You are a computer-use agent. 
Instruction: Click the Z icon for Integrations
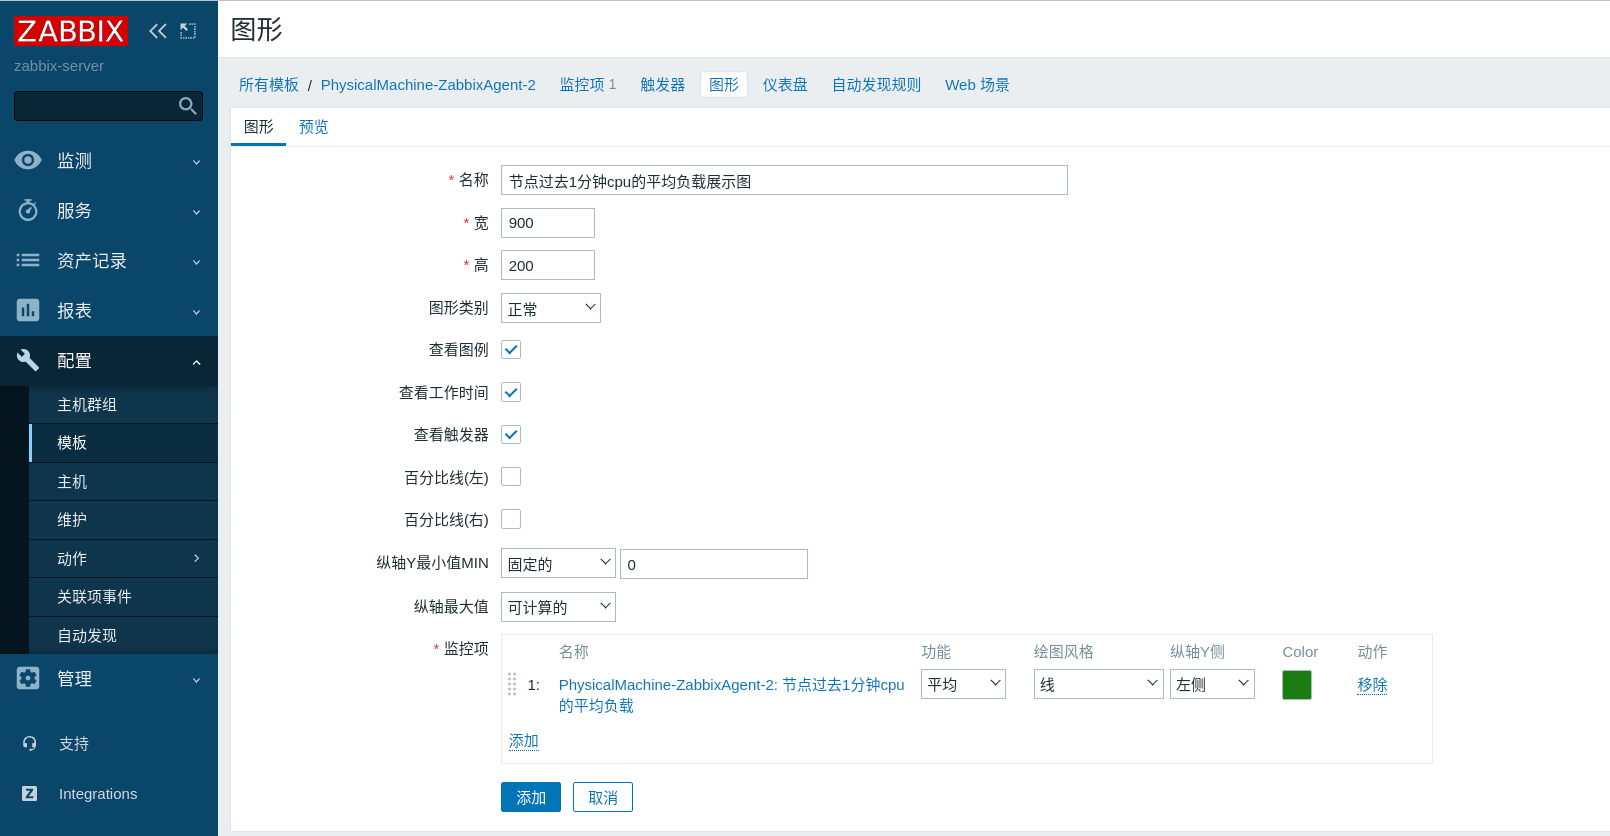(29, 793)
